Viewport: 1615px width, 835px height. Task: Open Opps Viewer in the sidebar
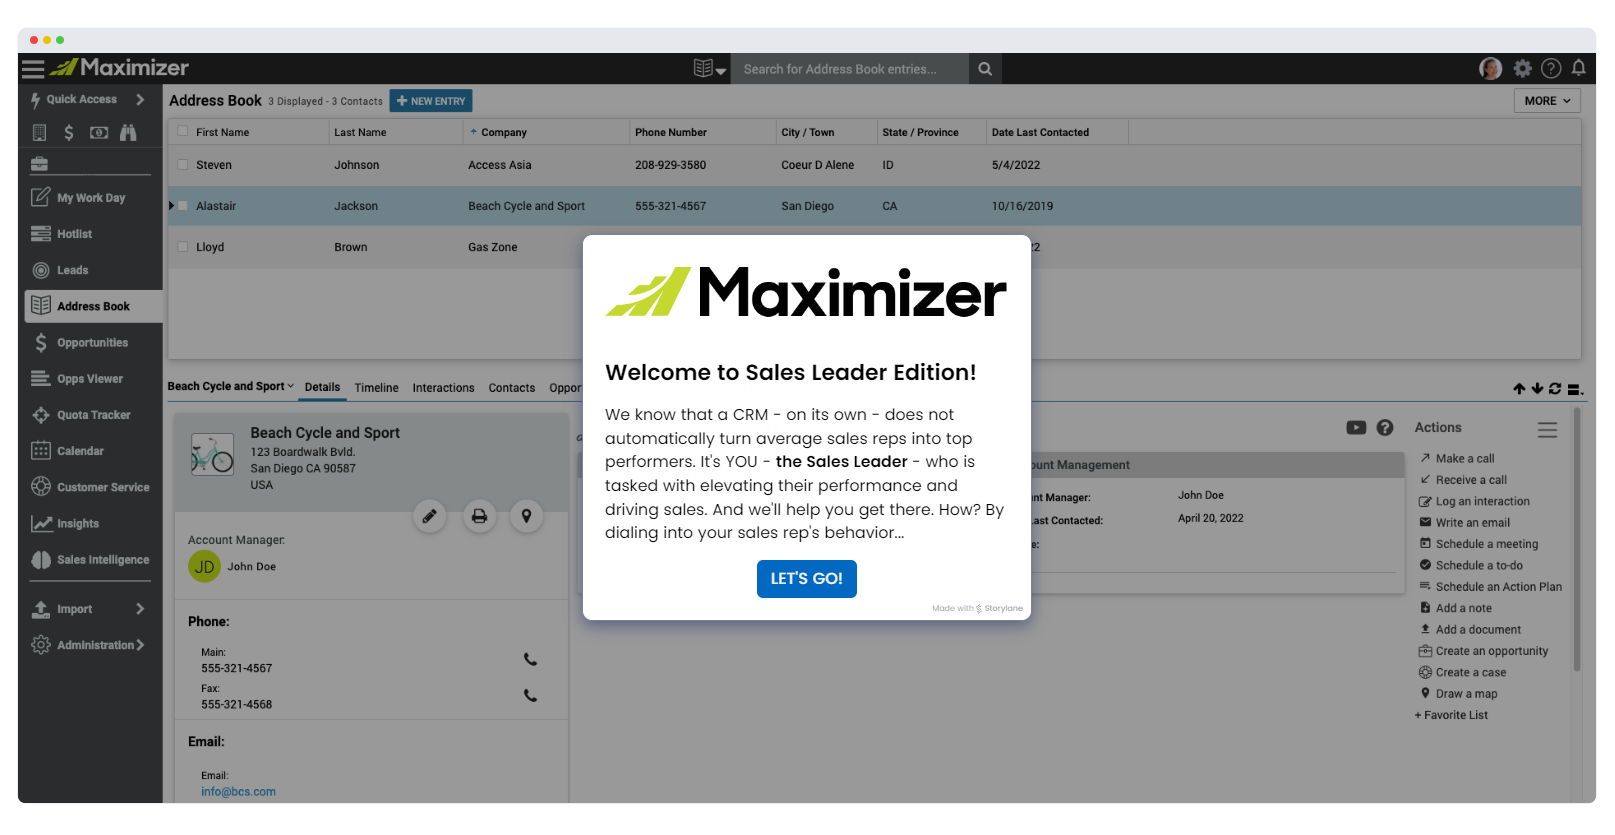(91, 379)
